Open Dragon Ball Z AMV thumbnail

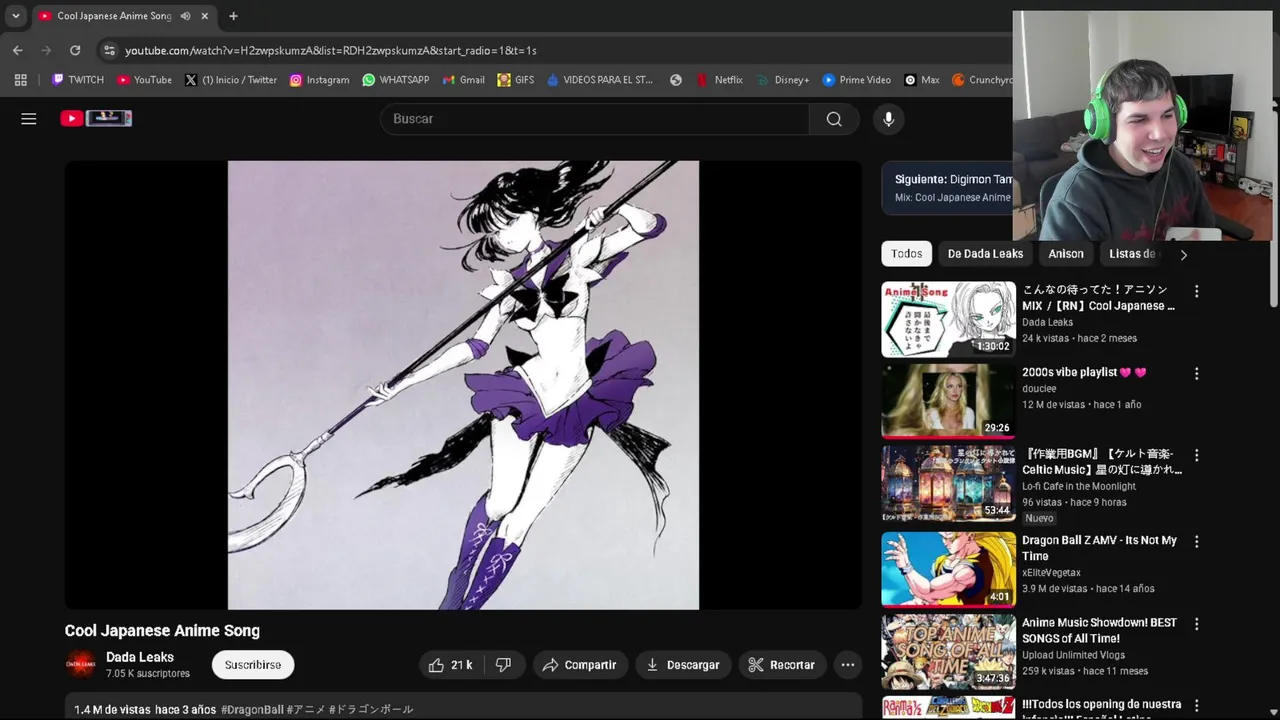click(x=948, y=569)
